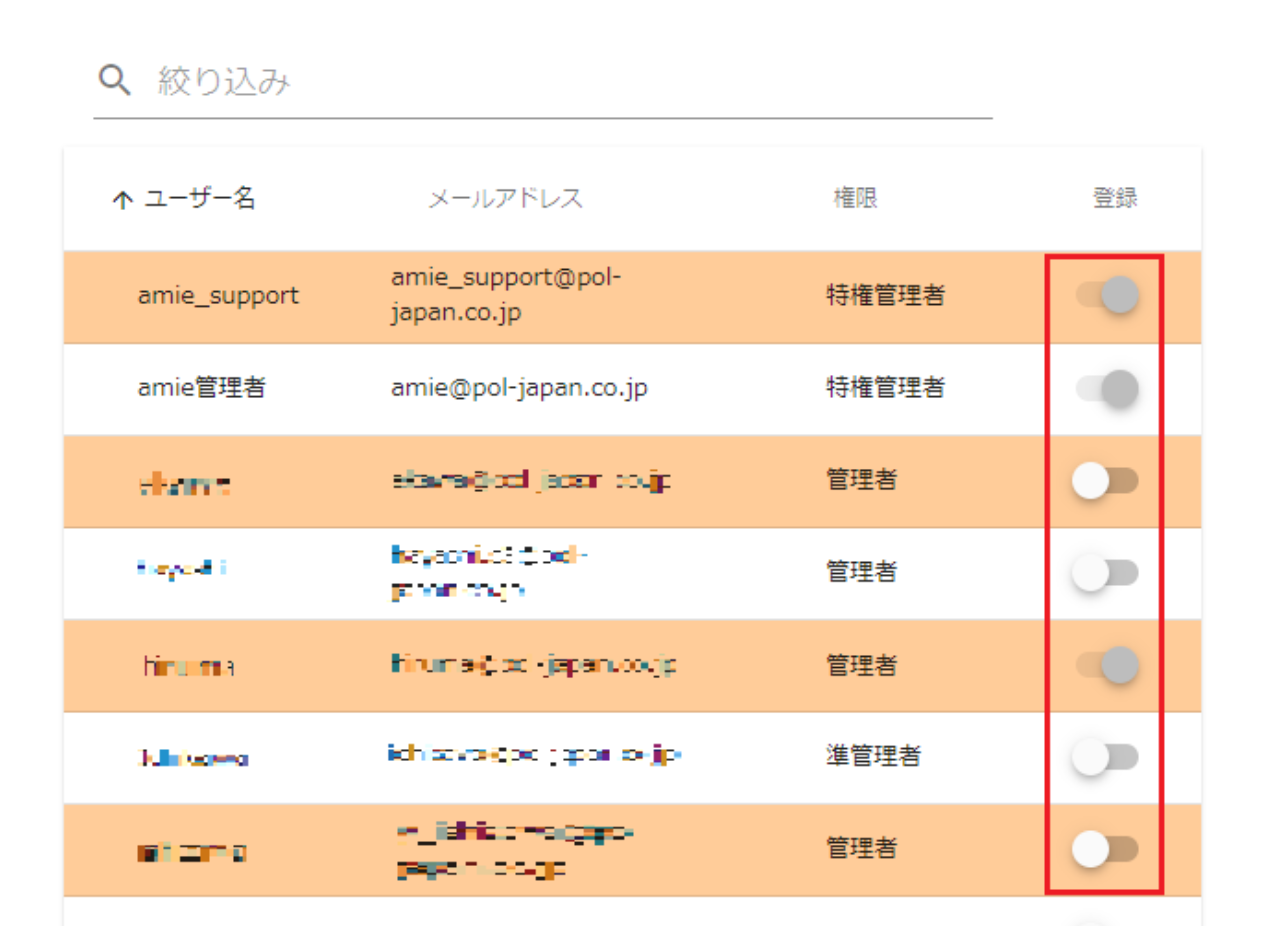Enable the switch in the fourth user row

click(1104, 573)
